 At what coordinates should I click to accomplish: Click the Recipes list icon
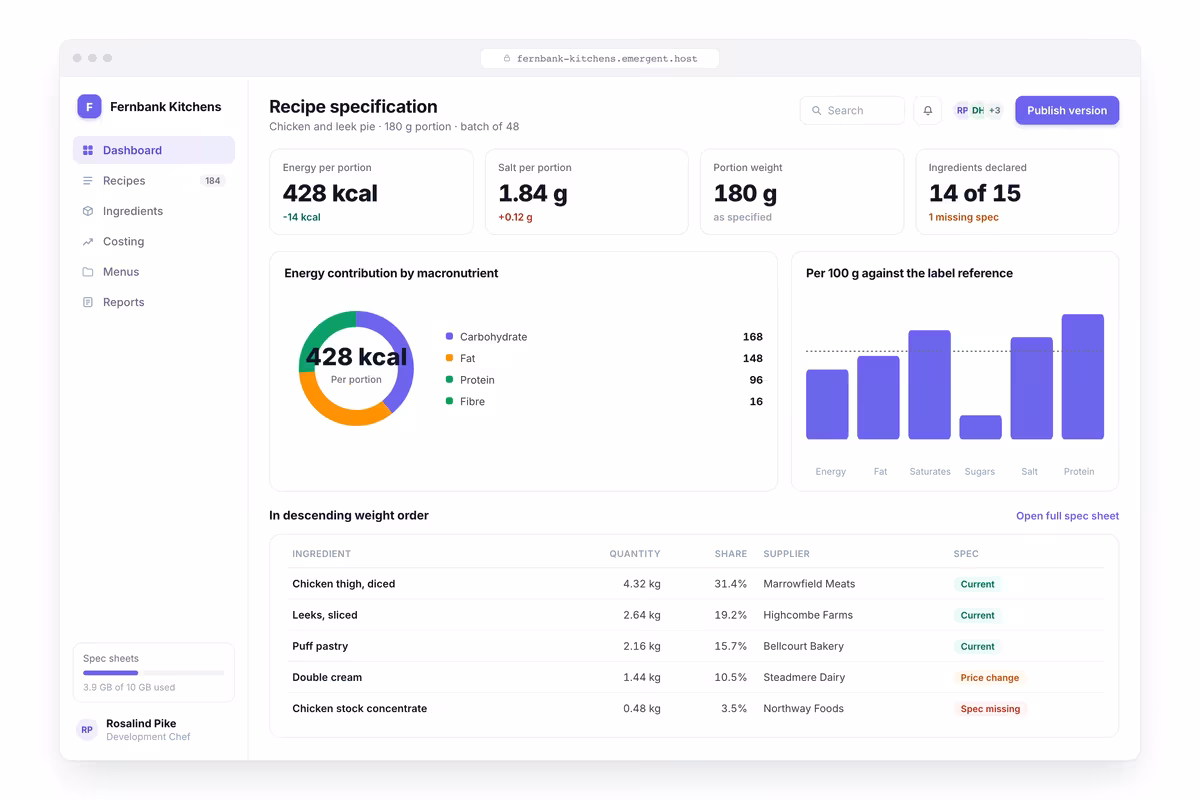point(88,181)
